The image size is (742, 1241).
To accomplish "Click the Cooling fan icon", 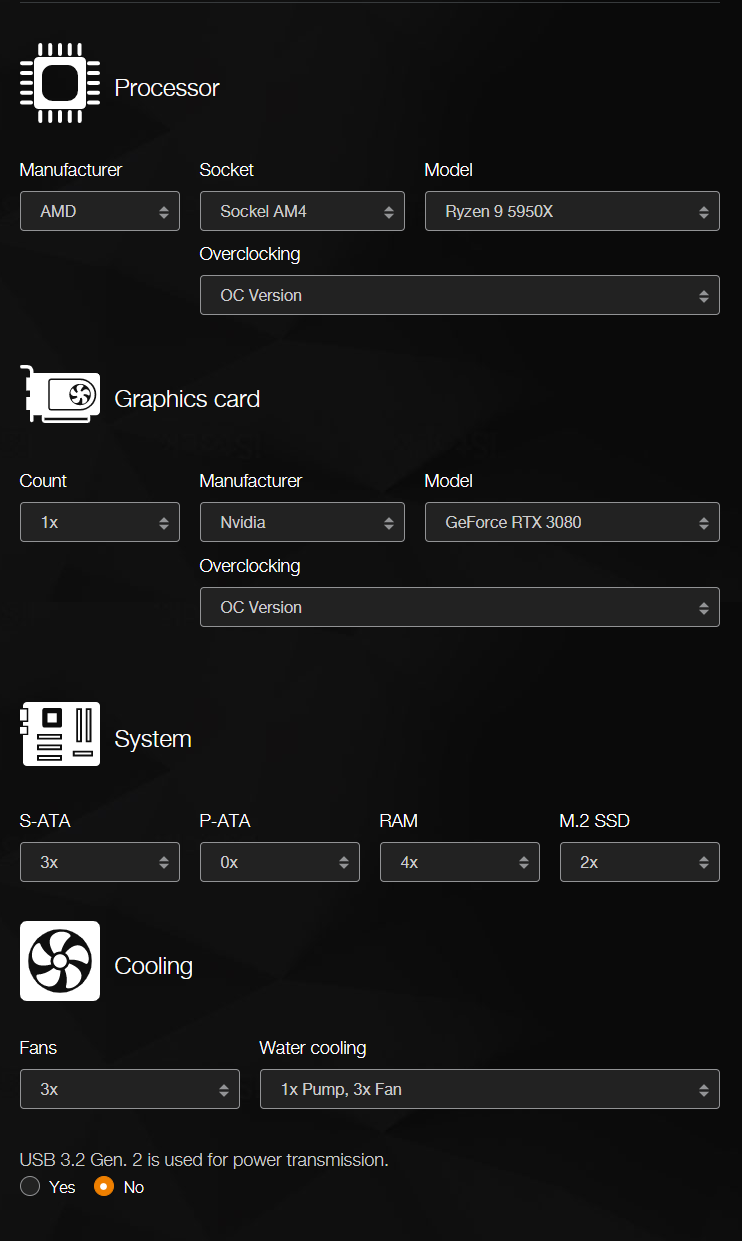I will click(60, 961).
